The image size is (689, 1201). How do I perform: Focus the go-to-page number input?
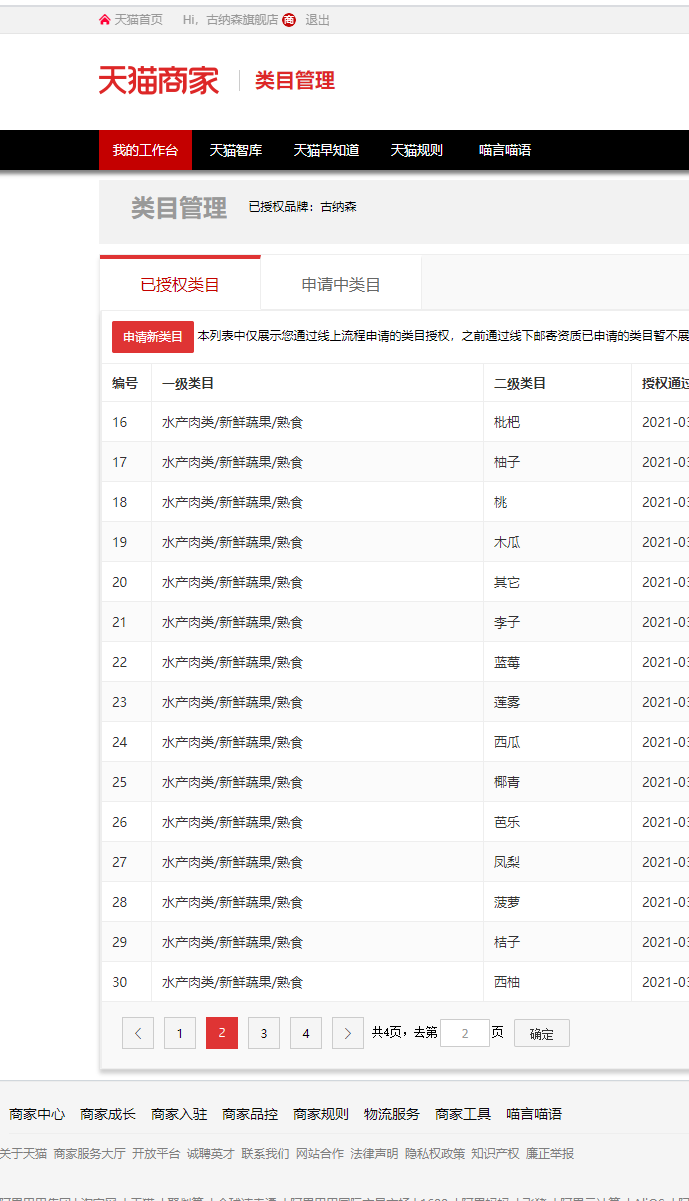coord(465,1033)
